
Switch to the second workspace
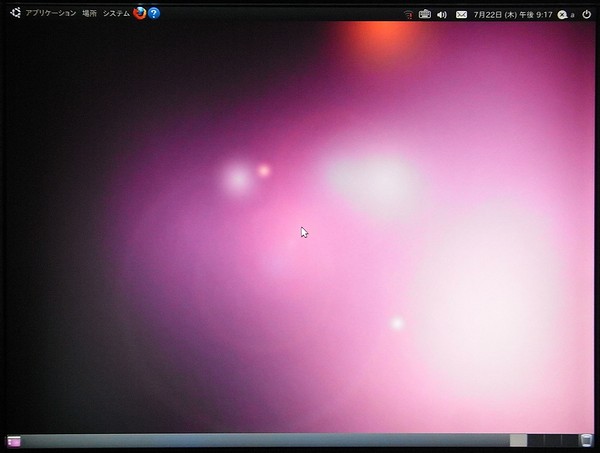click(536, 440)
